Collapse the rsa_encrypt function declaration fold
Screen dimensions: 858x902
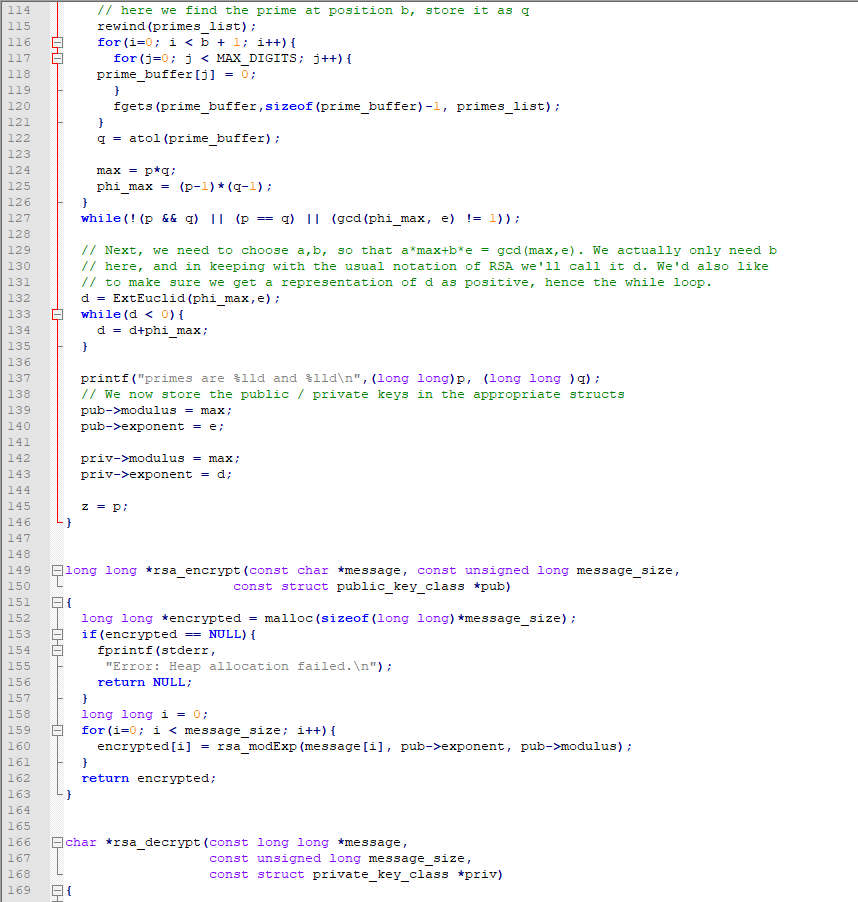pyautogui.click(x=58, y=571)
